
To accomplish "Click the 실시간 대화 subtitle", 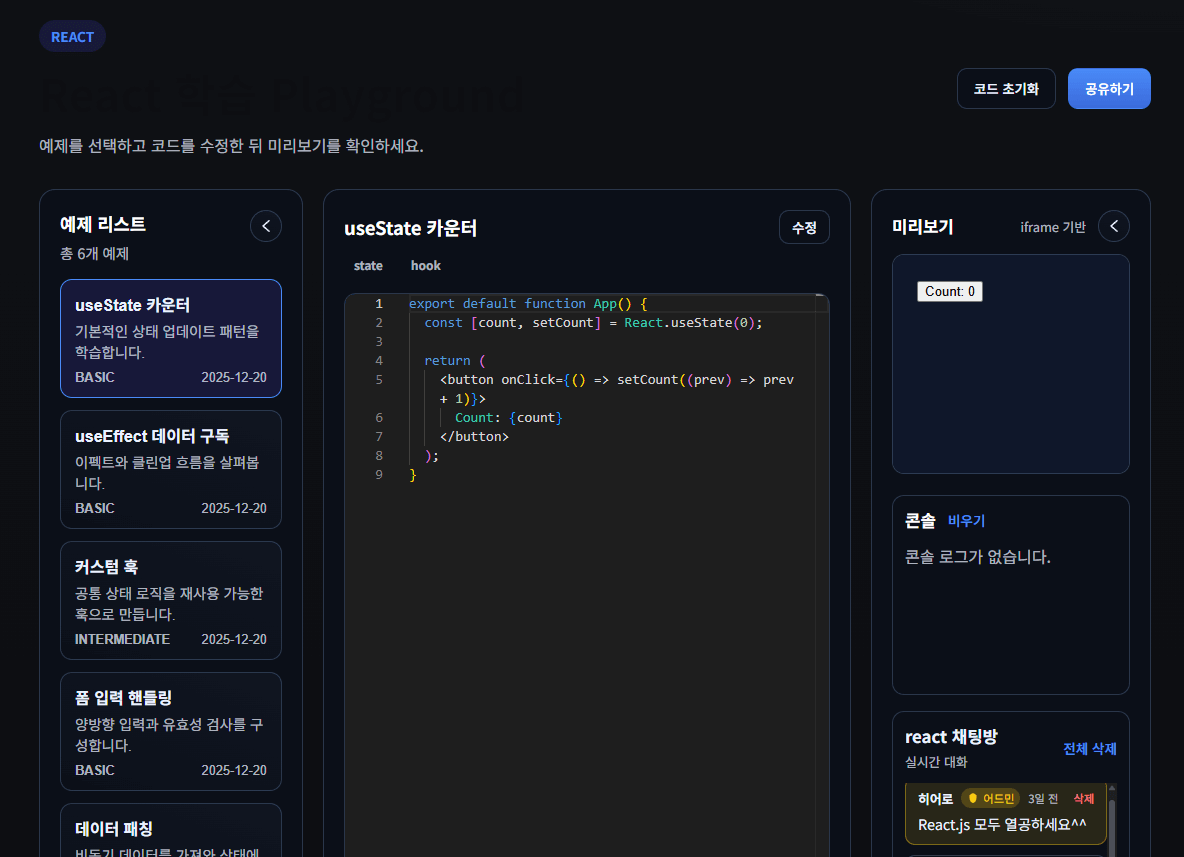I will 936,763.
